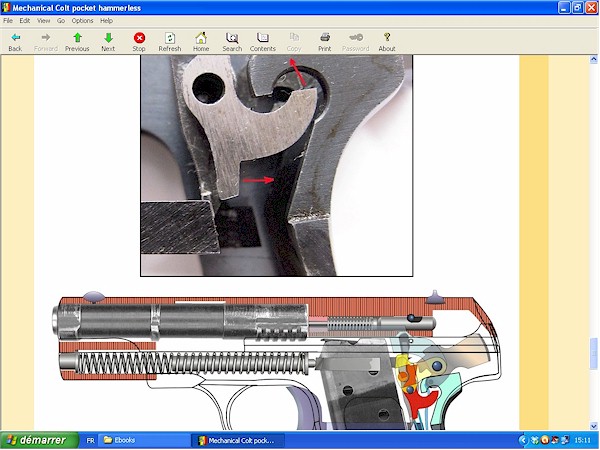Image resolution: width=600 pixels, height=450 pixels.
Task: Open the Go menu
Action: point(61,21)
